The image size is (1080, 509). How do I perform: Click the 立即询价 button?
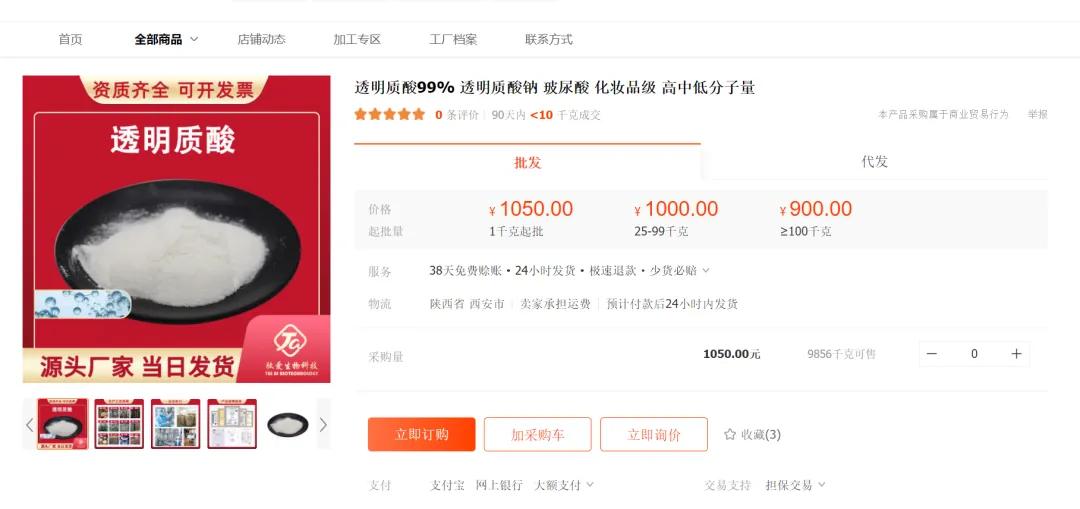[654, 435]
